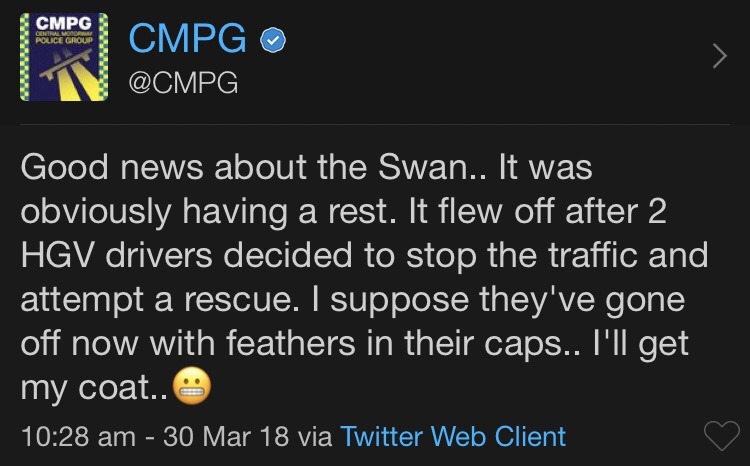This screenshot has height=466, width=750.
Task: Open the Twitter Web Client link
Action: click(452, 436)
